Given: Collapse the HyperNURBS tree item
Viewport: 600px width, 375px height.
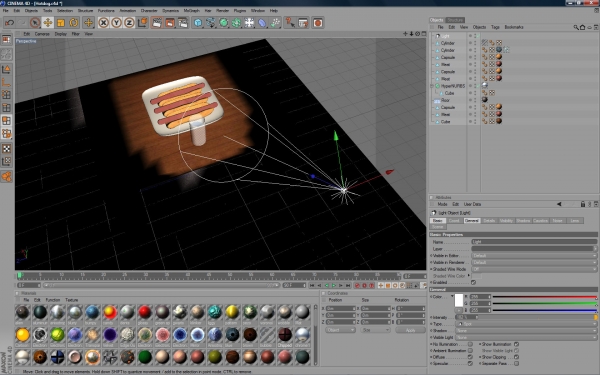Looking at the screenshot, I should (x=432, y=86).
